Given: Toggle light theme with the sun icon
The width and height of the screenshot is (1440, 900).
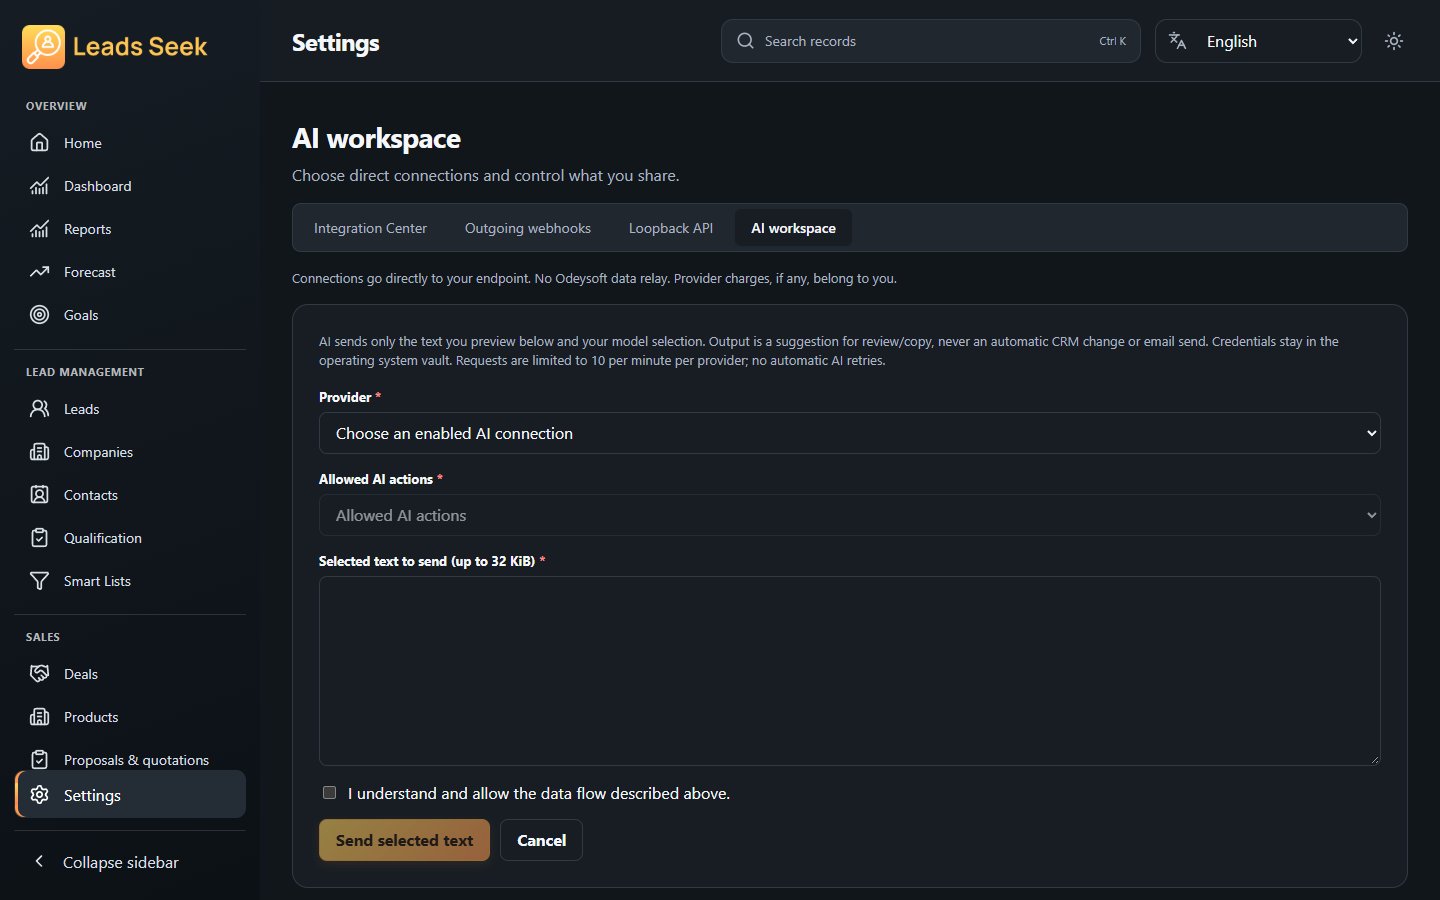Looking at the screenshot, I should (x=1394, y=41).
